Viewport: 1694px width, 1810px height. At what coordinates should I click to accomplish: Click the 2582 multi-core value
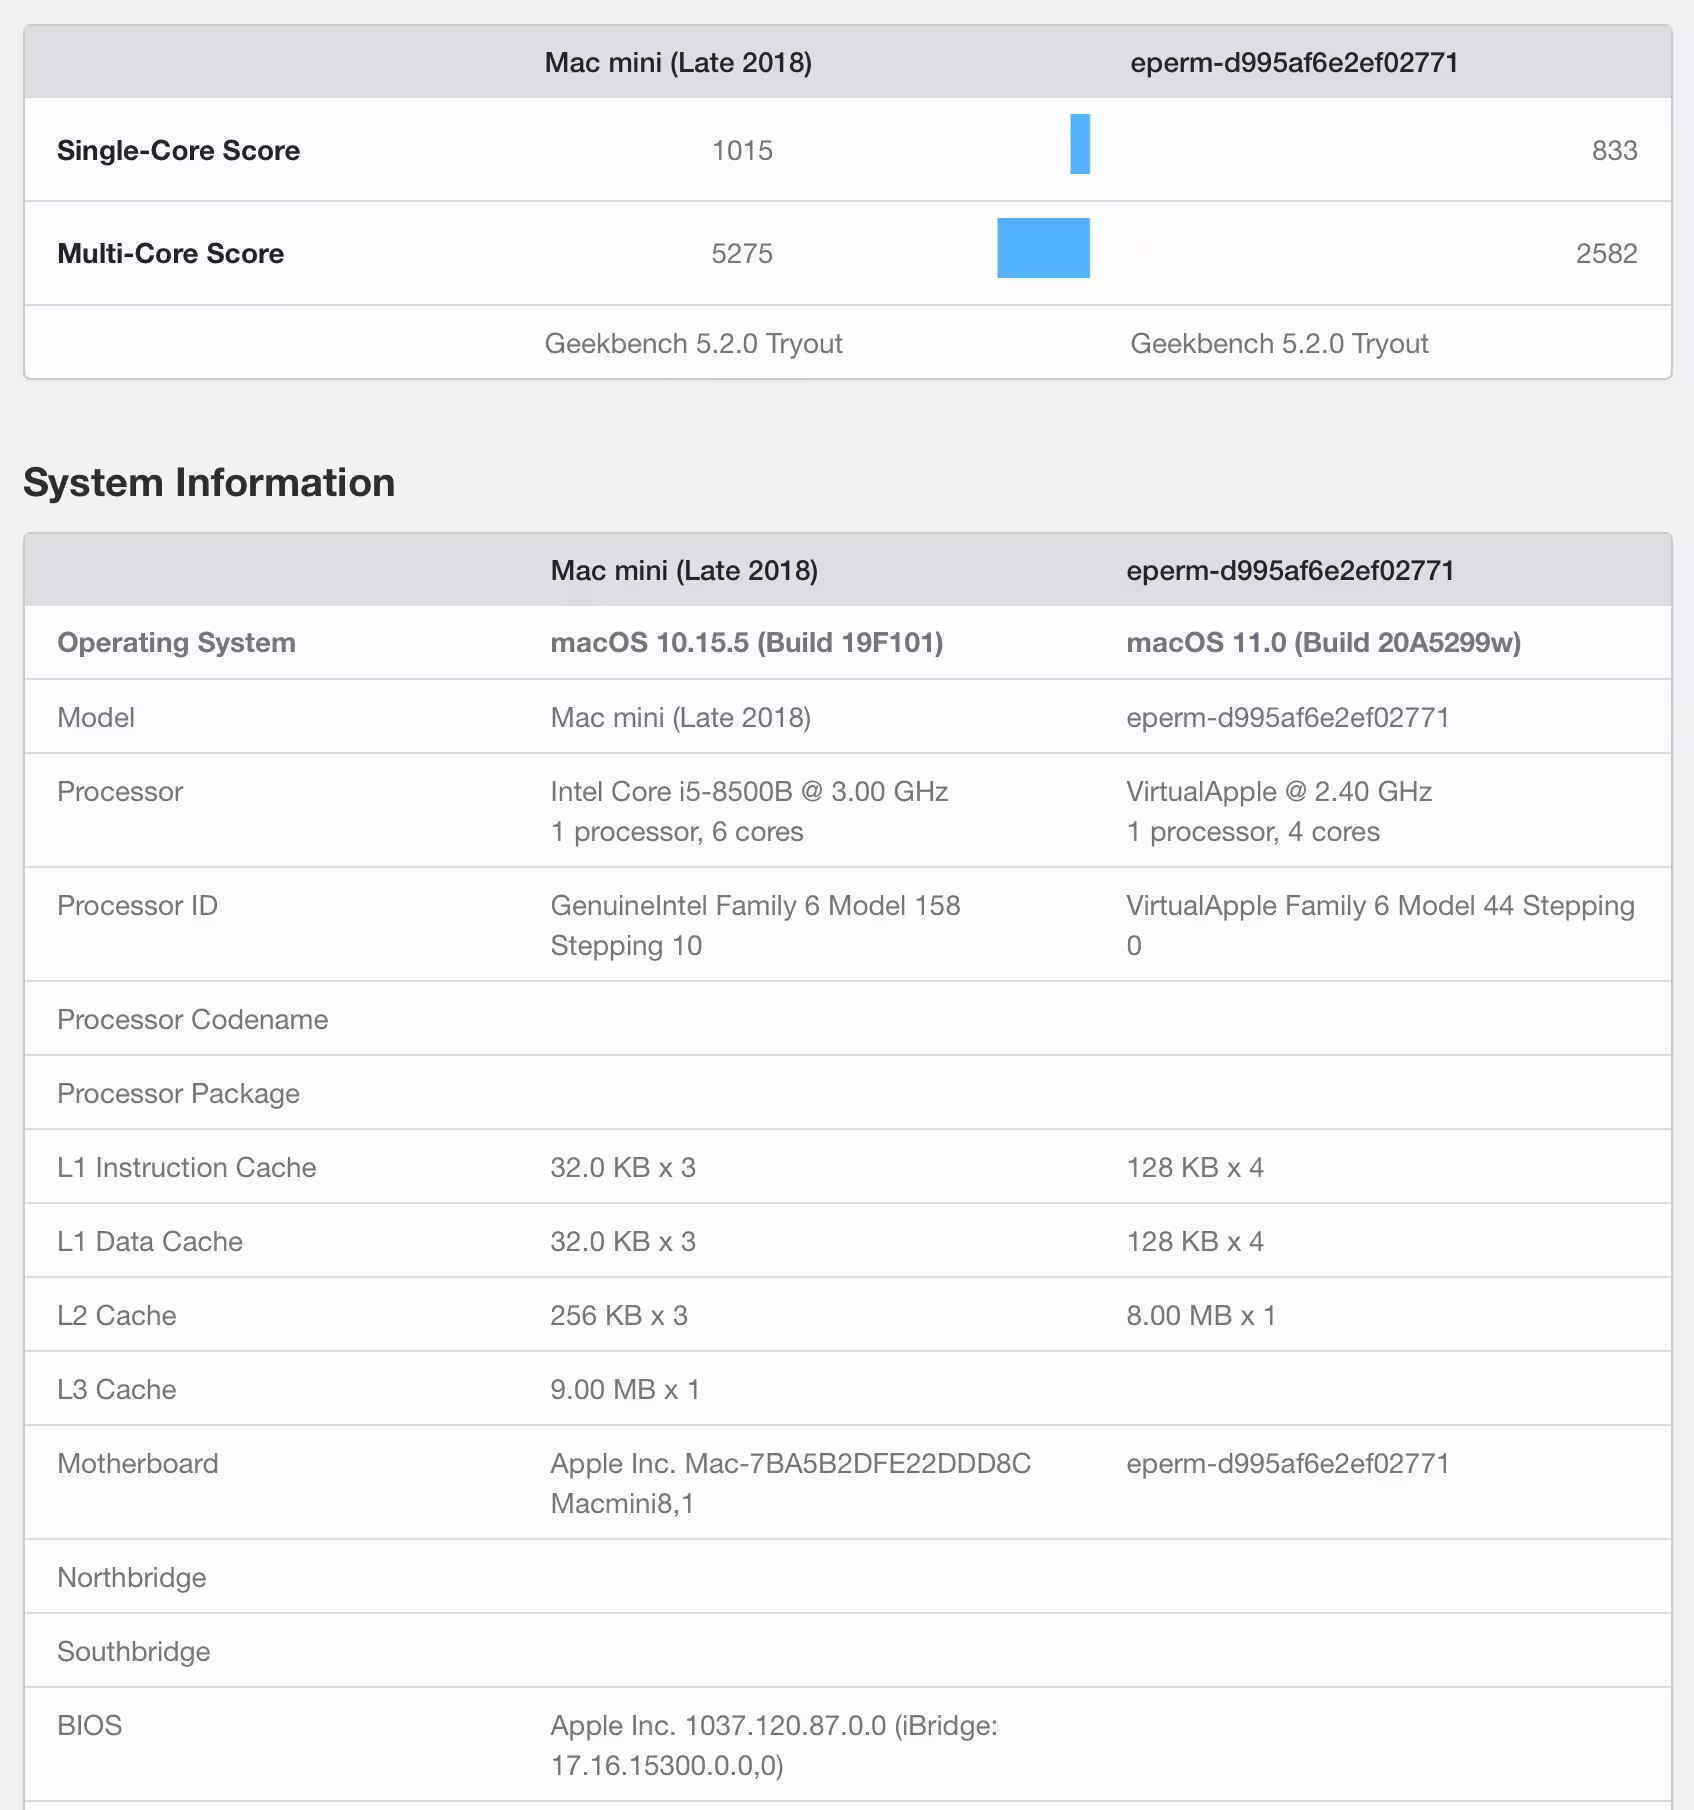(1606, 254)
